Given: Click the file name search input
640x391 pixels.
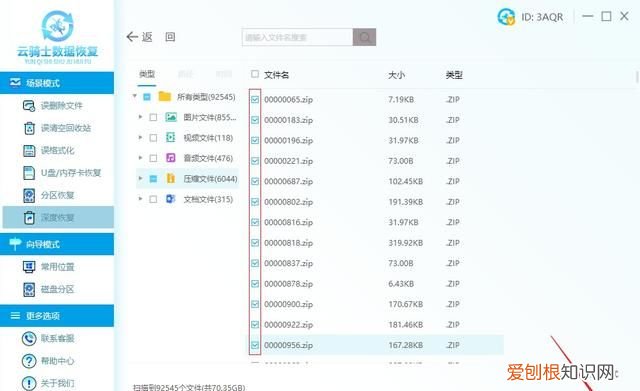Looking at the screenshot, I should [298, 37].
